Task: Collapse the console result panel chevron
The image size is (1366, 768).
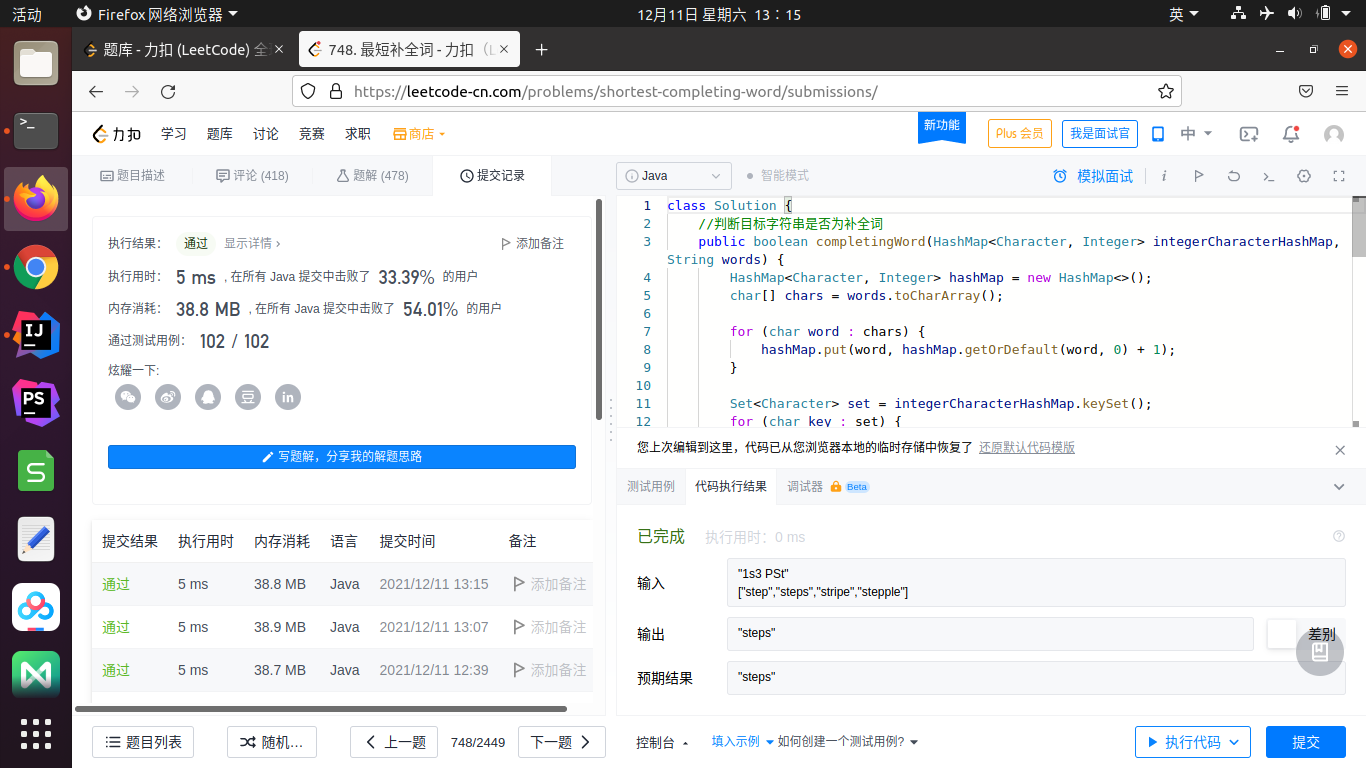Action: tap(1340, 487)
